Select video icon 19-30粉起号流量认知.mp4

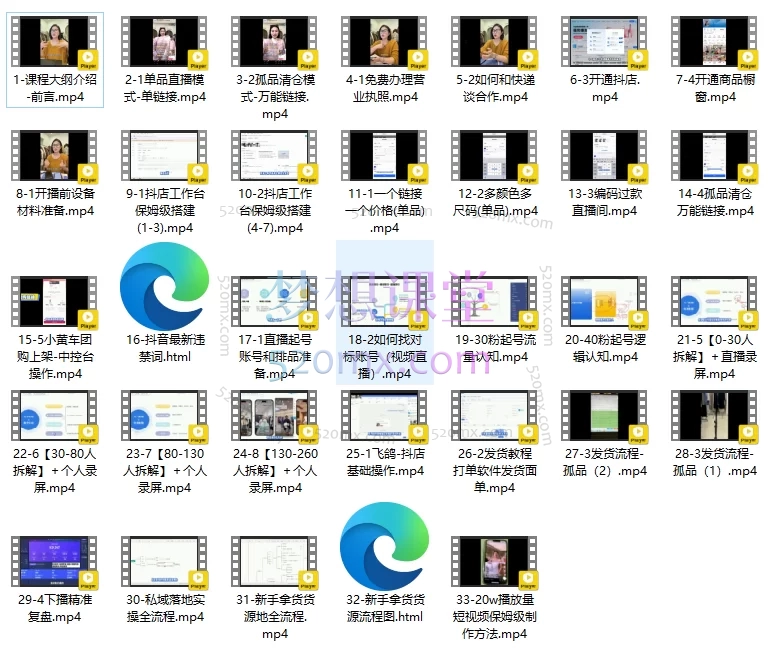click(494, 302)
